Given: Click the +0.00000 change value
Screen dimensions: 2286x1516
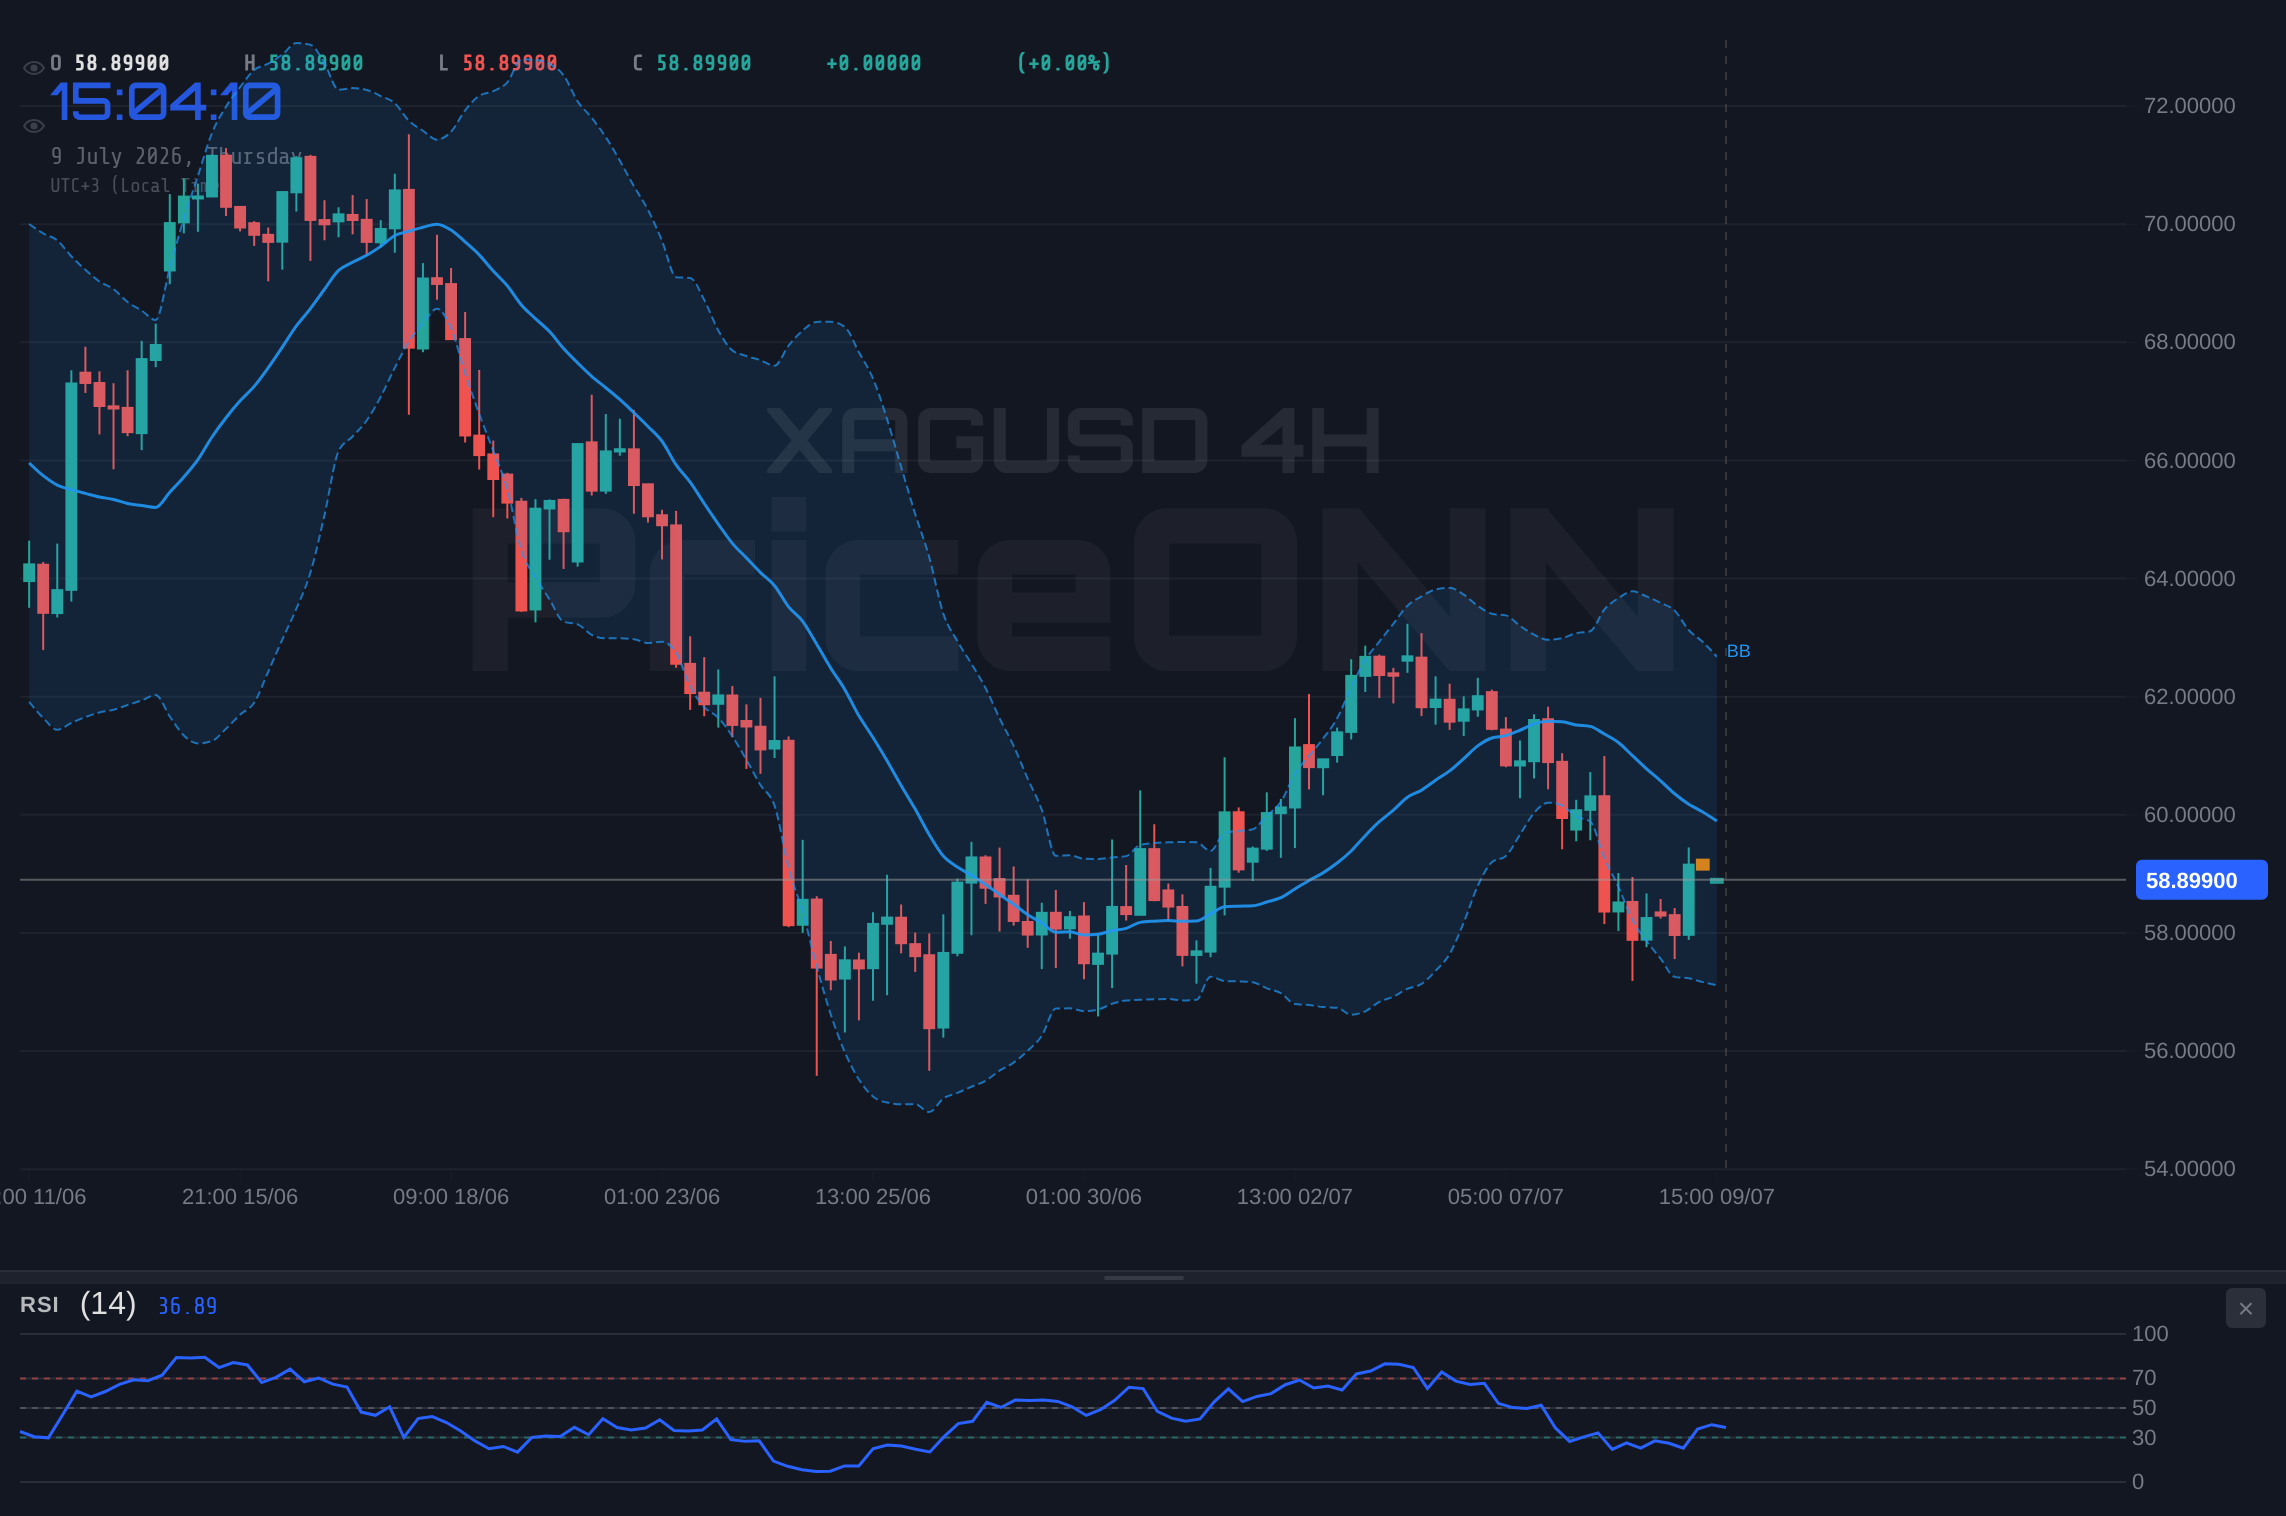Looking at the screenshot, I should coord(873,63).
